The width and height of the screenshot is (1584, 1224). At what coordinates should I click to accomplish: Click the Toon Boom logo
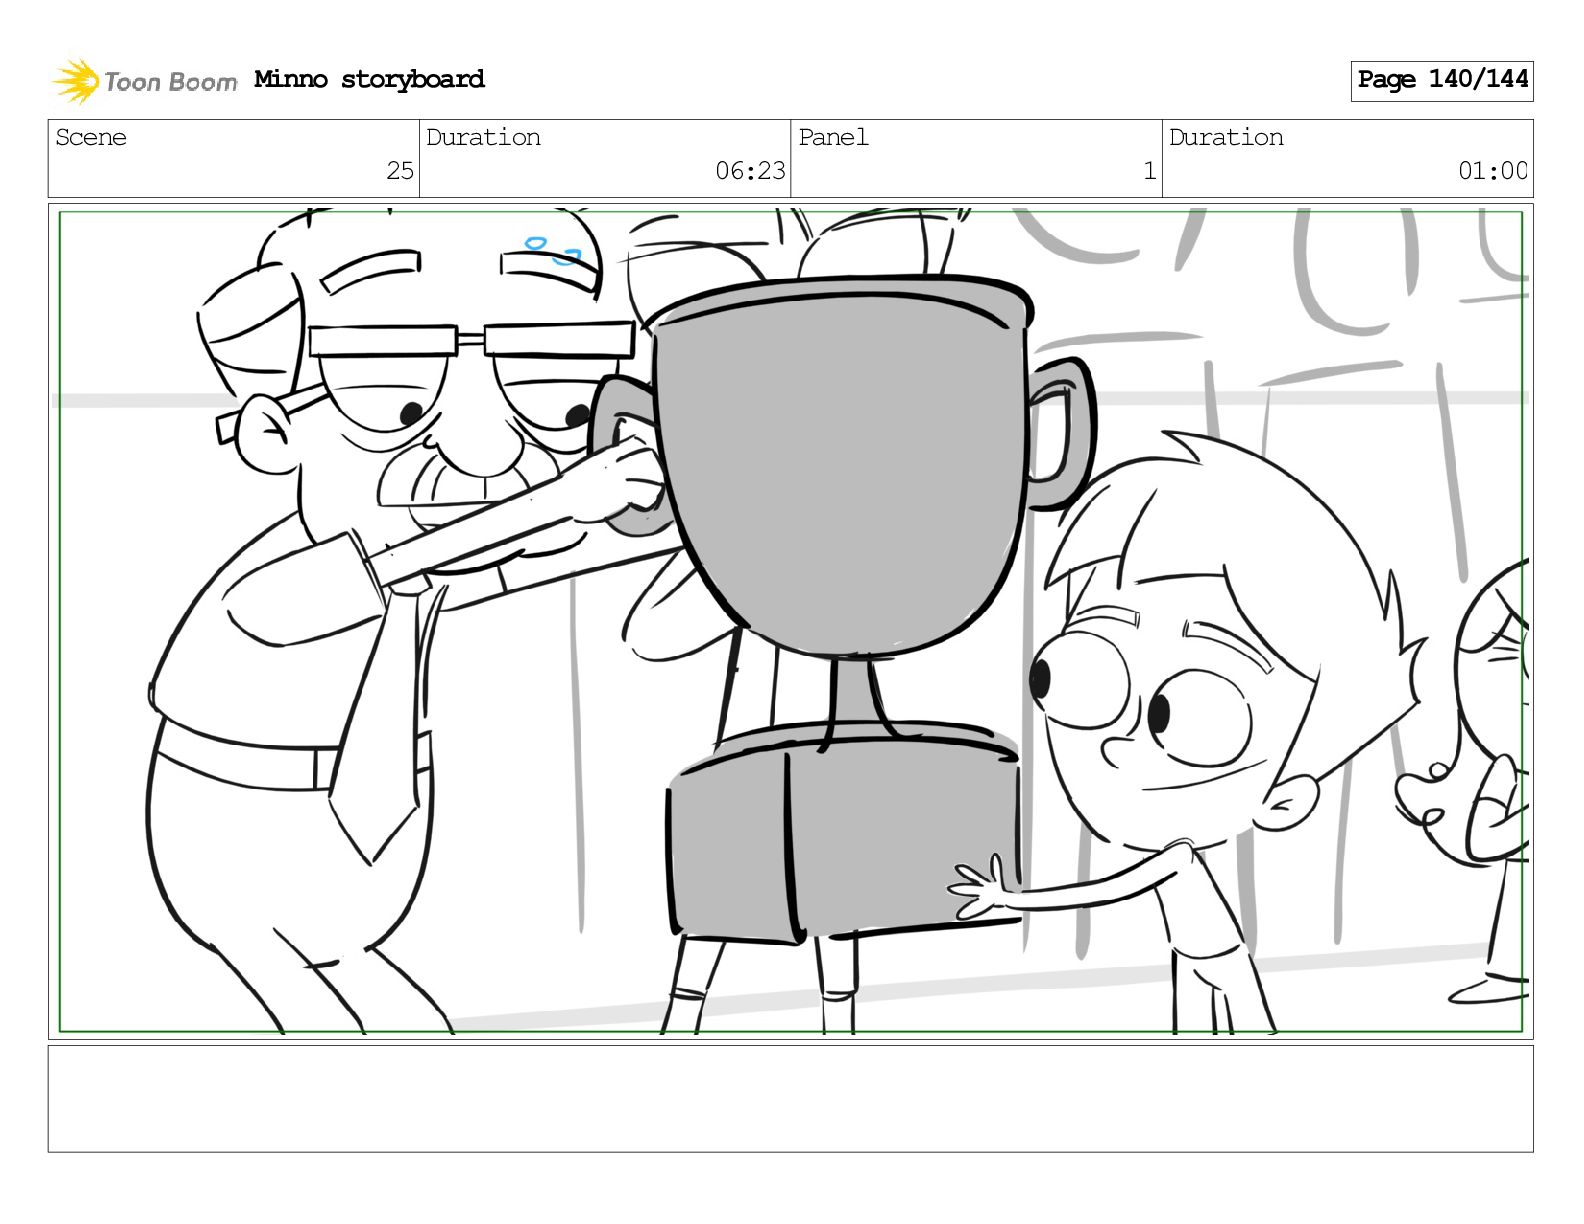pos(144,81)
